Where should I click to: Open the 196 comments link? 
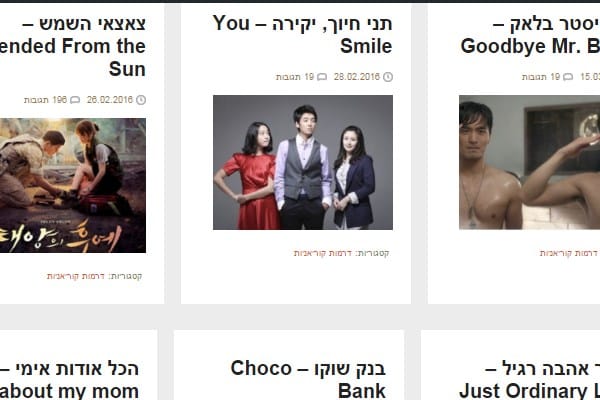point(46,100)
